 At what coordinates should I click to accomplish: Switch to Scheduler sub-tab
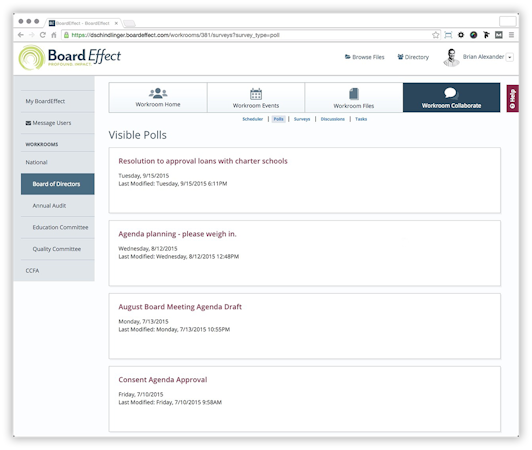point(252,119)
